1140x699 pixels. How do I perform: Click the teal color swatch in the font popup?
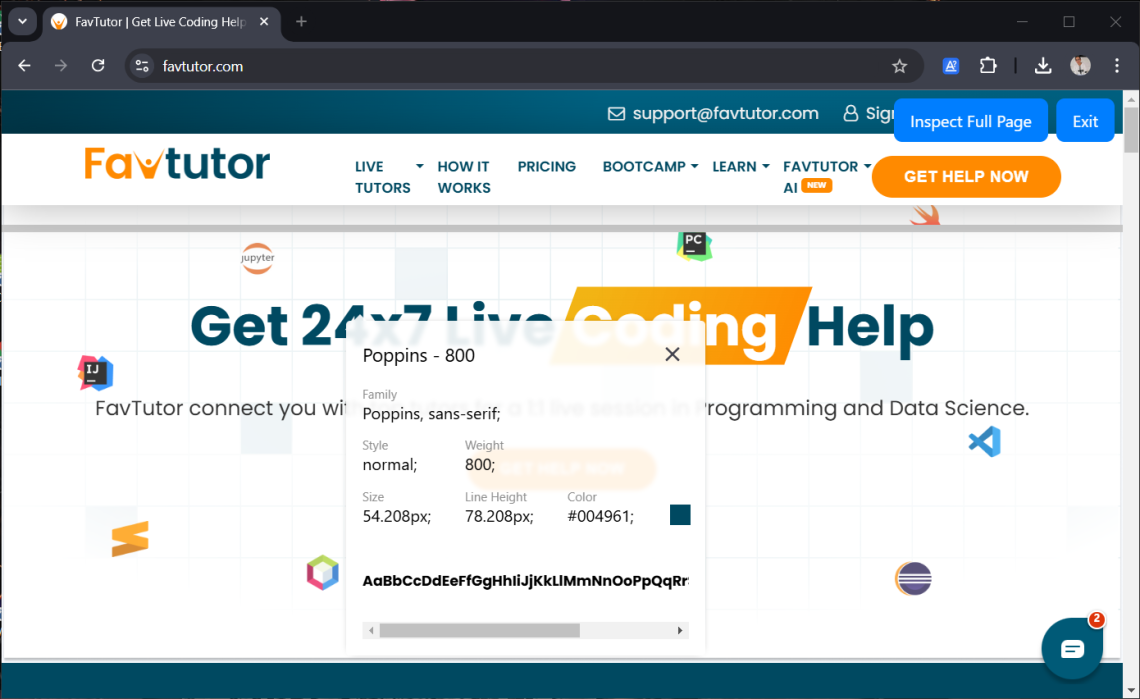(x=680, y=514)
